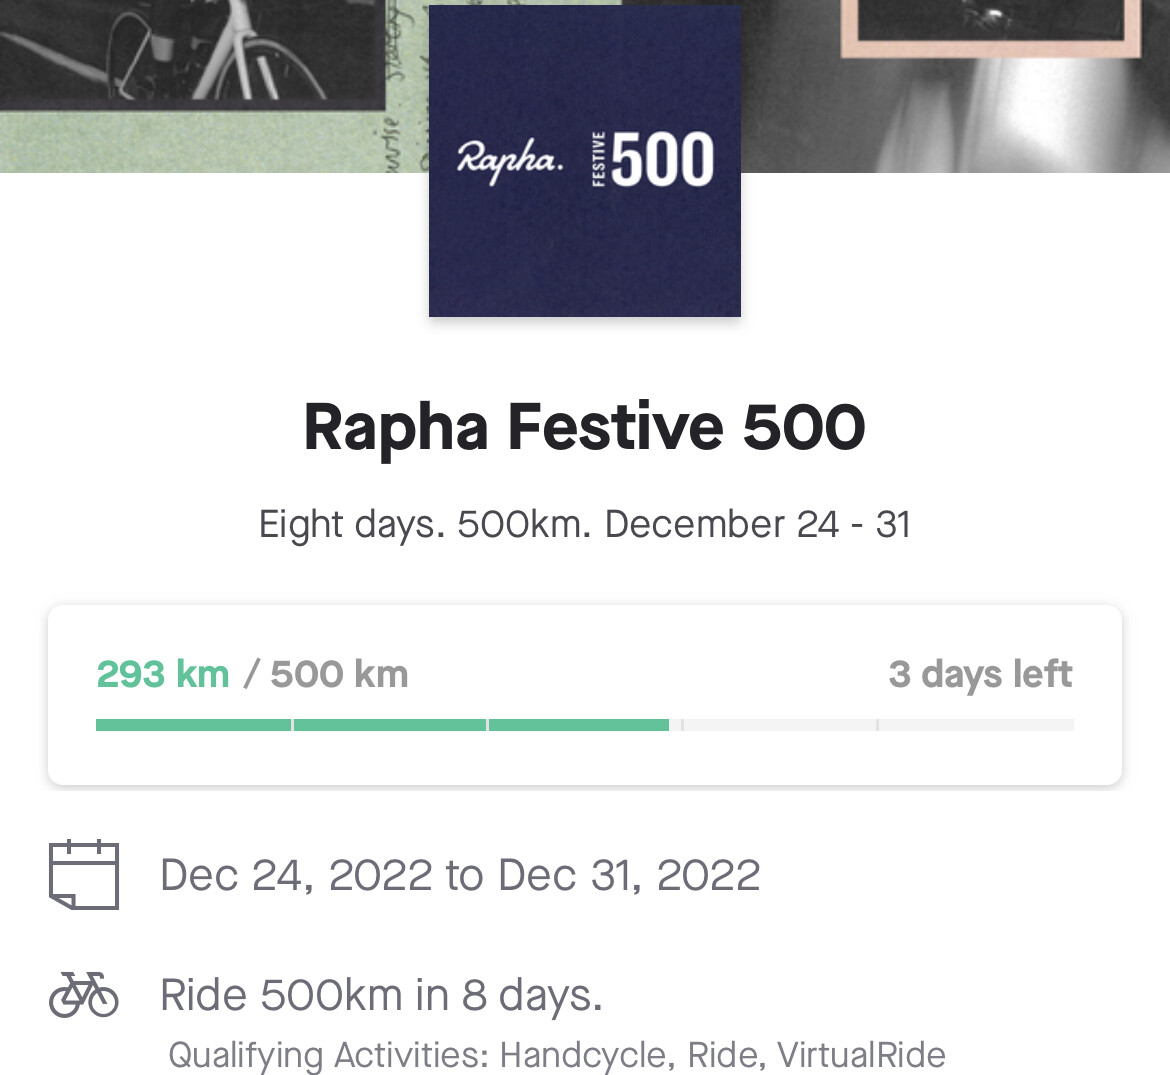Tap the Qualifying Activities line
The width and height of the screenshot is (1170, 1075).
pos(557,1054)
